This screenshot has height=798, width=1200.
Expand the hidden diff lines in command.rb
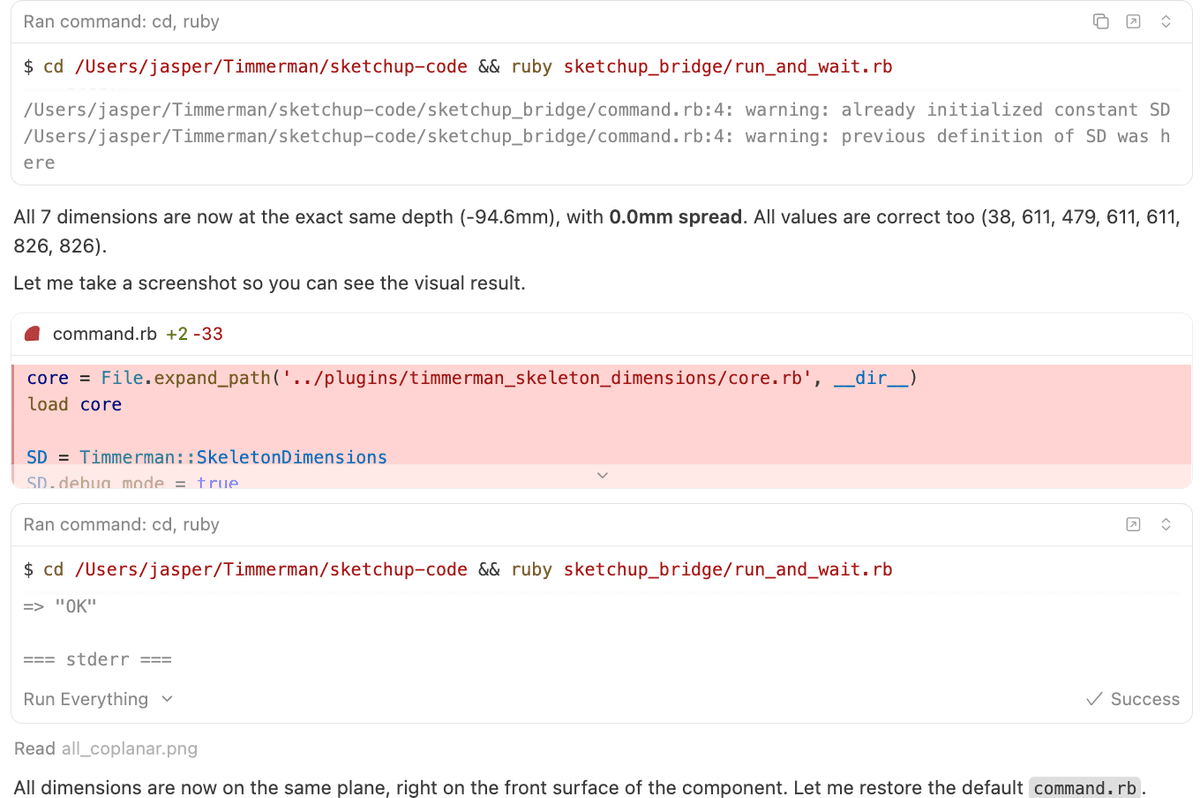[x=602, y=475]
